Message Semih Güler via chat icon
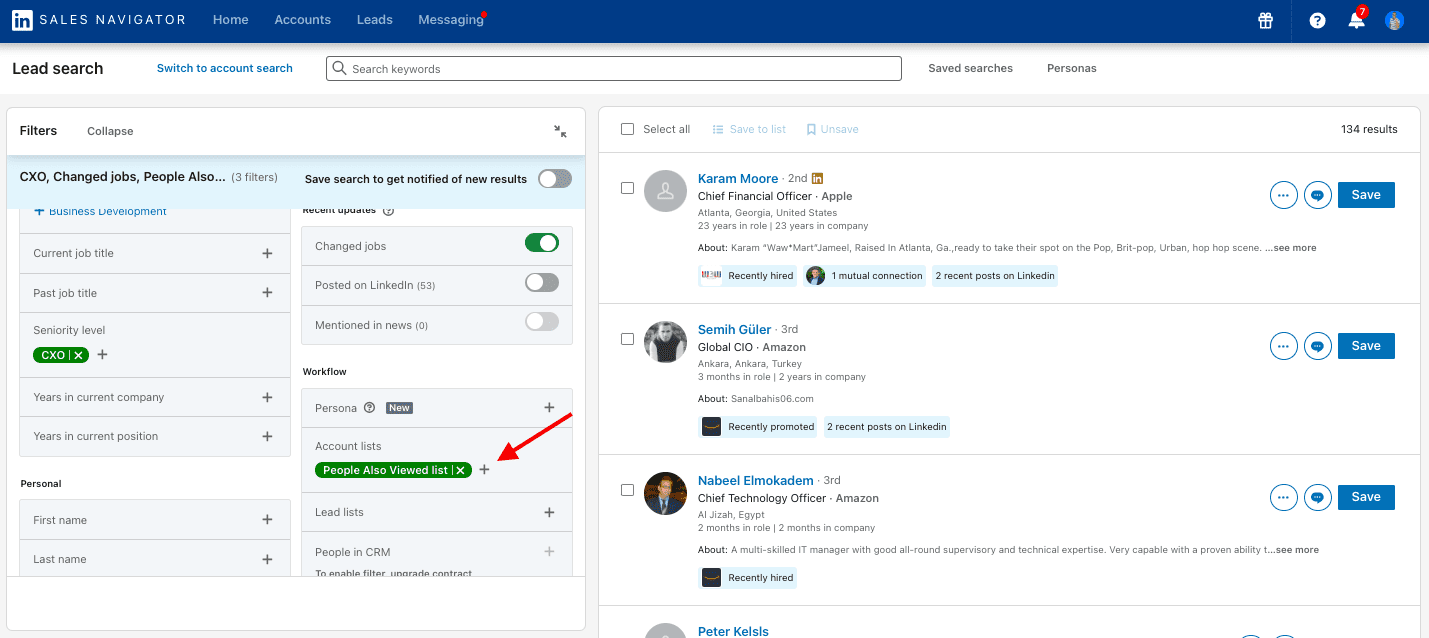The width and height of the screenshot is (1429, 638). (1318, 346)
